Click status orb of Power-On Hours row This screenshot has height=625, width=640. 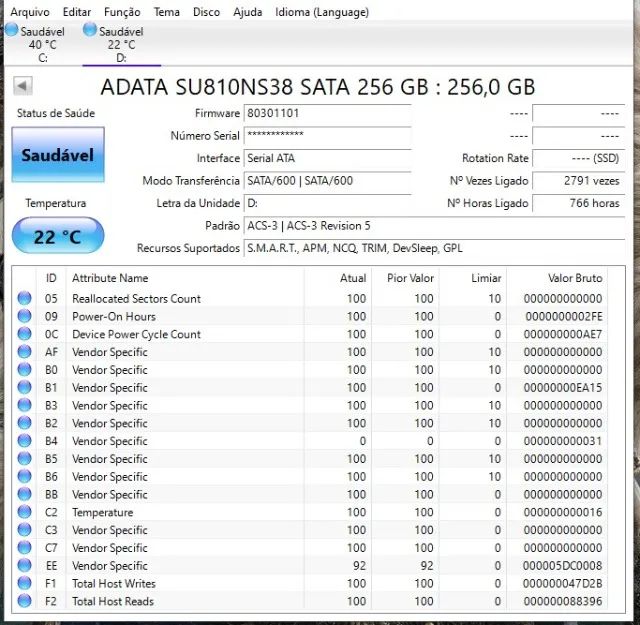[x=24, y=316]
